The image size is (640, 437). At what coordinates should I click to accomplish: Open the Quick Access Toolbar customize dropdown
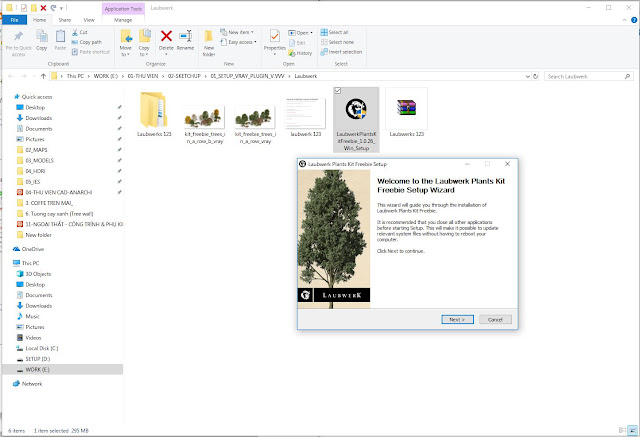coord(62,8)
